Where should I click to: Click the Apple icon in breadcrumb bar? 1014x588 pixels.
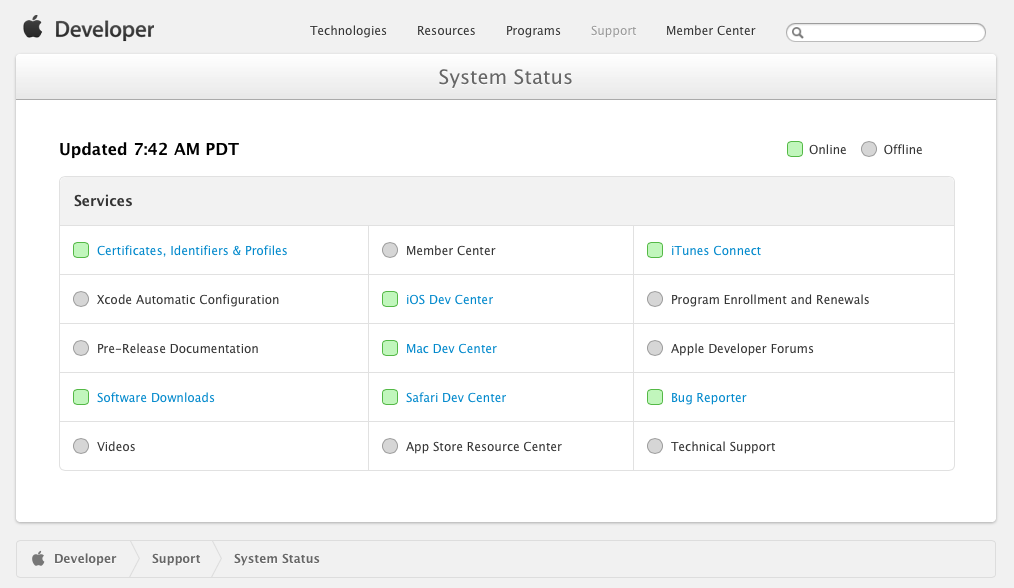click(x=38, y=558)
